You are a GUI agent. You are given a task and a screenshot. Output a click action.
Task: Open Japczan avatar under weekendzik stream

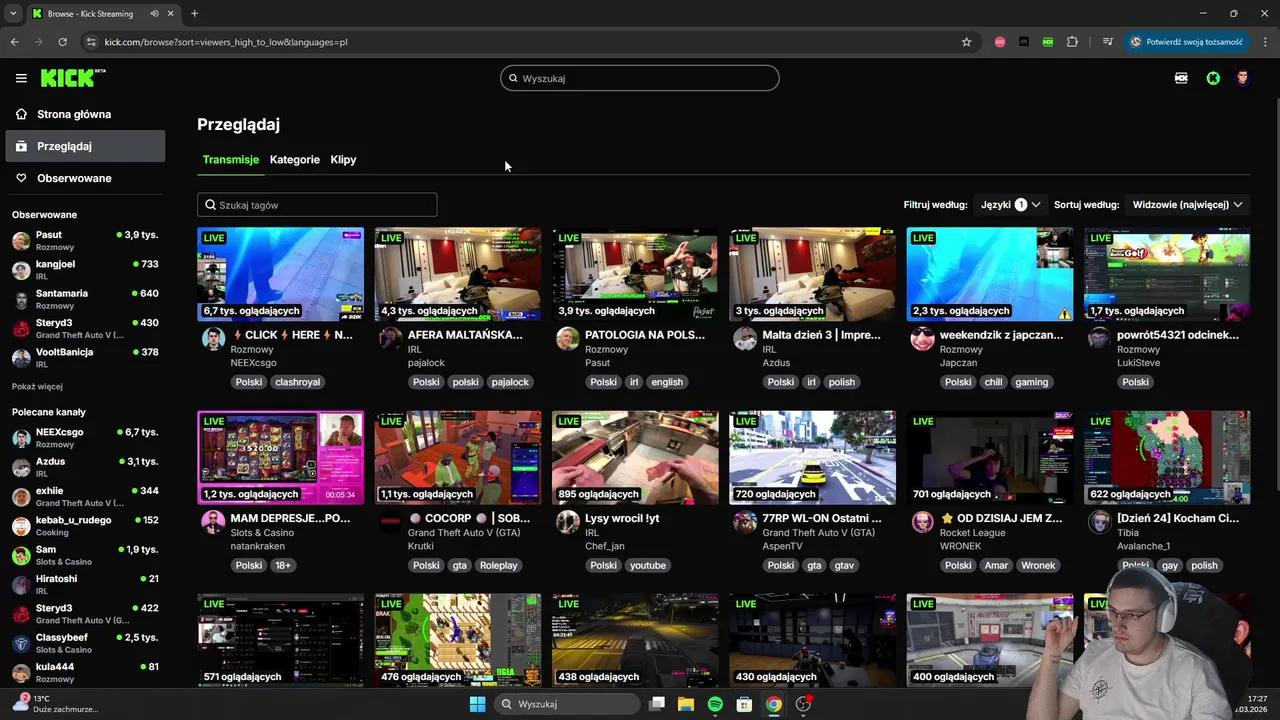(x=922, y=338)
